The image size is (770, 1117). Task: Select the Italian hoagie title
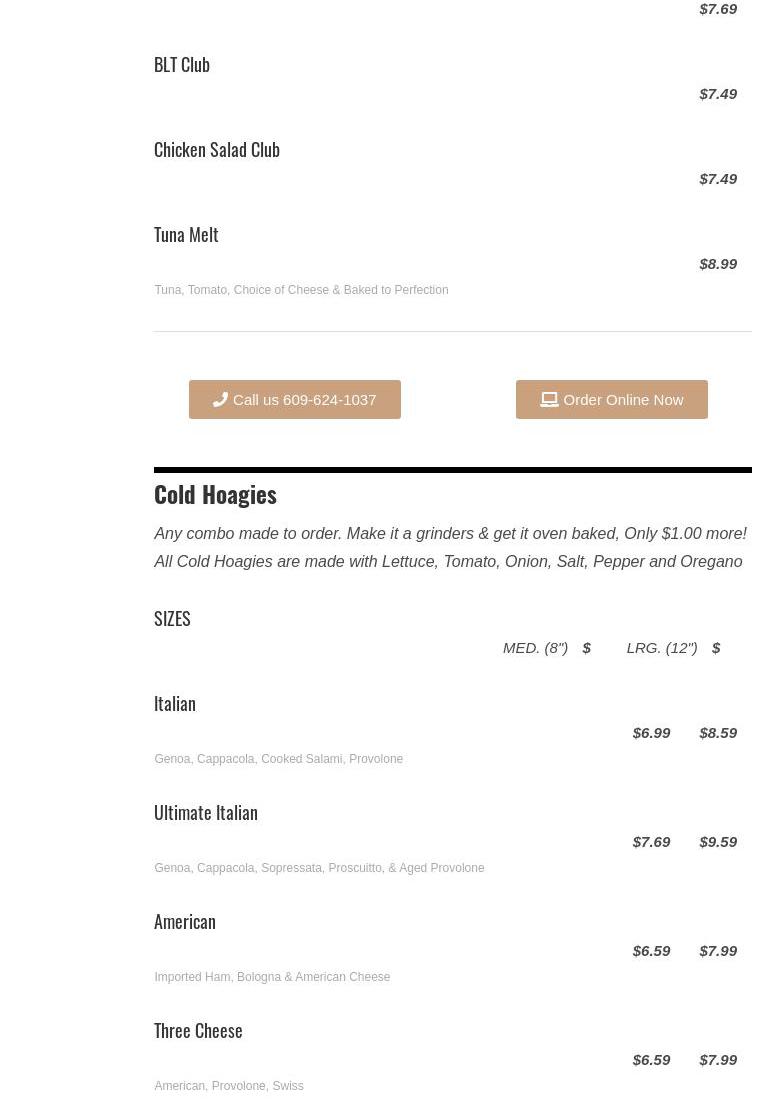pos(175,704)
